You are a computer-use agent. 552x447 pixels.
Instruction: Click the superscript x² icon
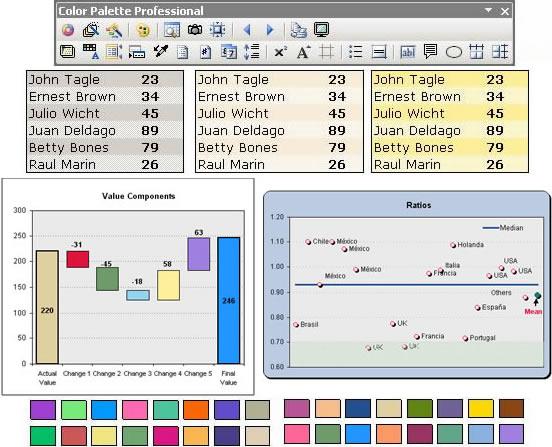(x=280, y=52)
